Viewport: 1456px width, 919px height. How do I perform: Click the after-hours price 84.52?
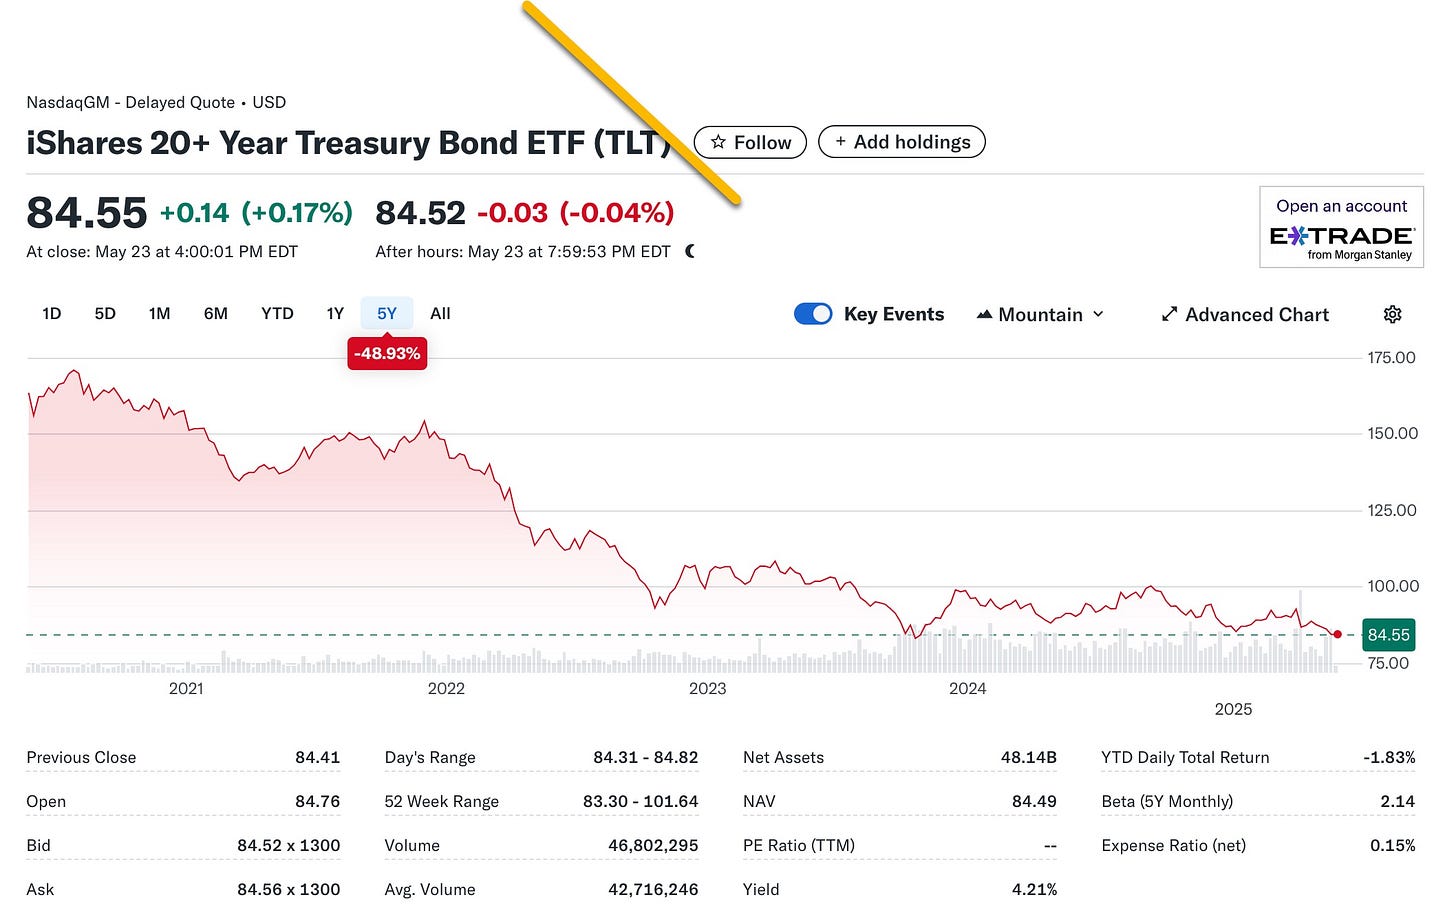[420, 213]
